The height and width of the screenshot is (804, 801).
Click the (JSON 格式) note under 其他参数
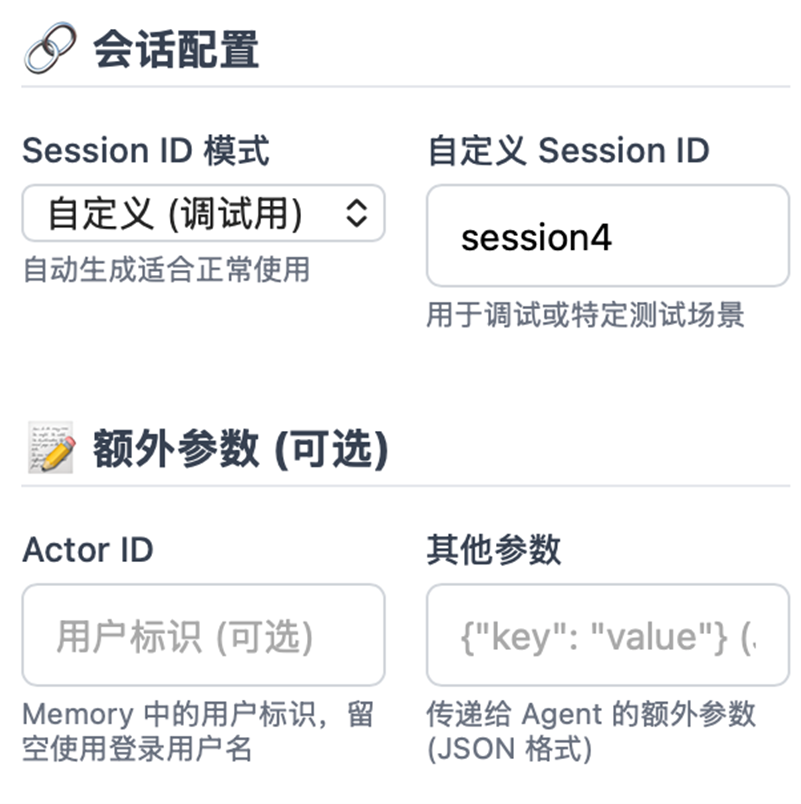(x=509, y=748)
